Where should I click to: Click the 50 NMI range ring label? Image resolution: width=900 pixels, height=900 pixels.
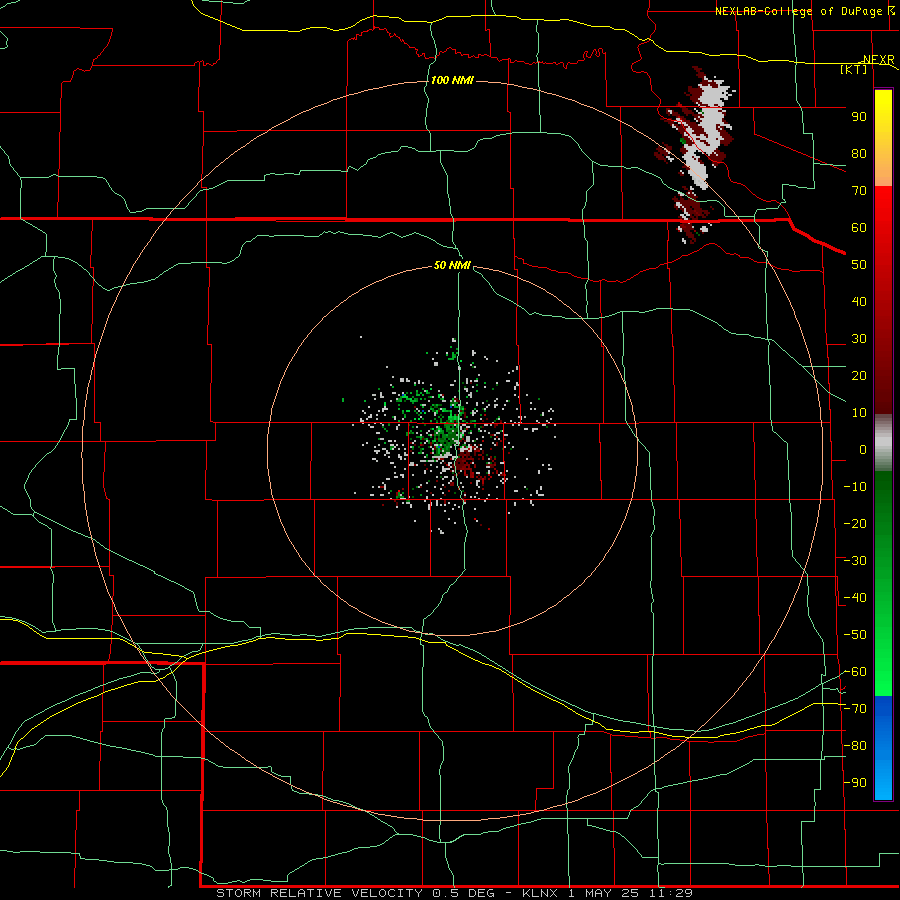click(452, 265)
